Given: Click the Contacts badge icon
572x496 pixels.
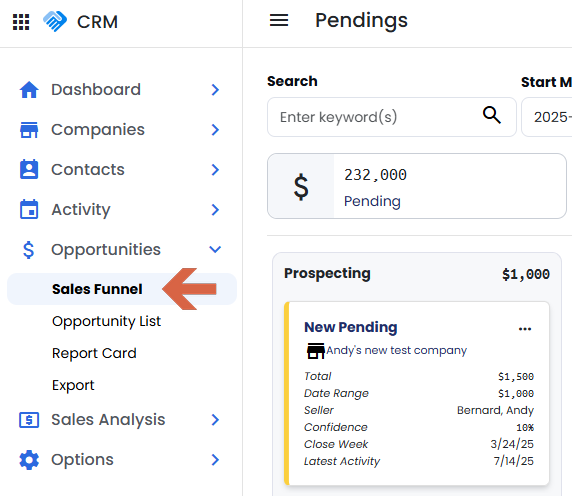Looking at the screenshot, I should point(29,170).
